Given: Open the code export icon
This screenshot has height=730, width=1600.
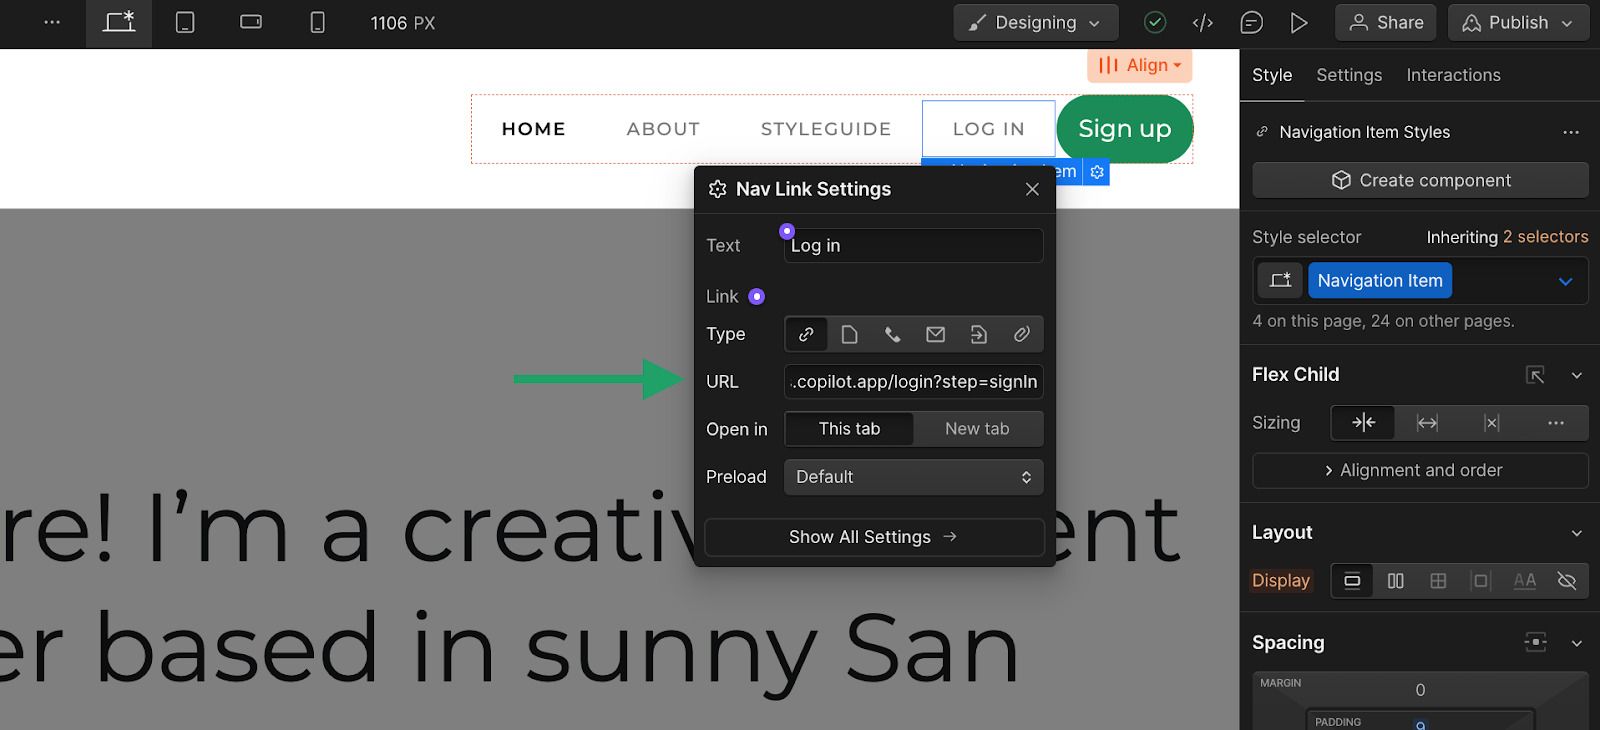Looking at the screenshot, I should point(1203,23).
